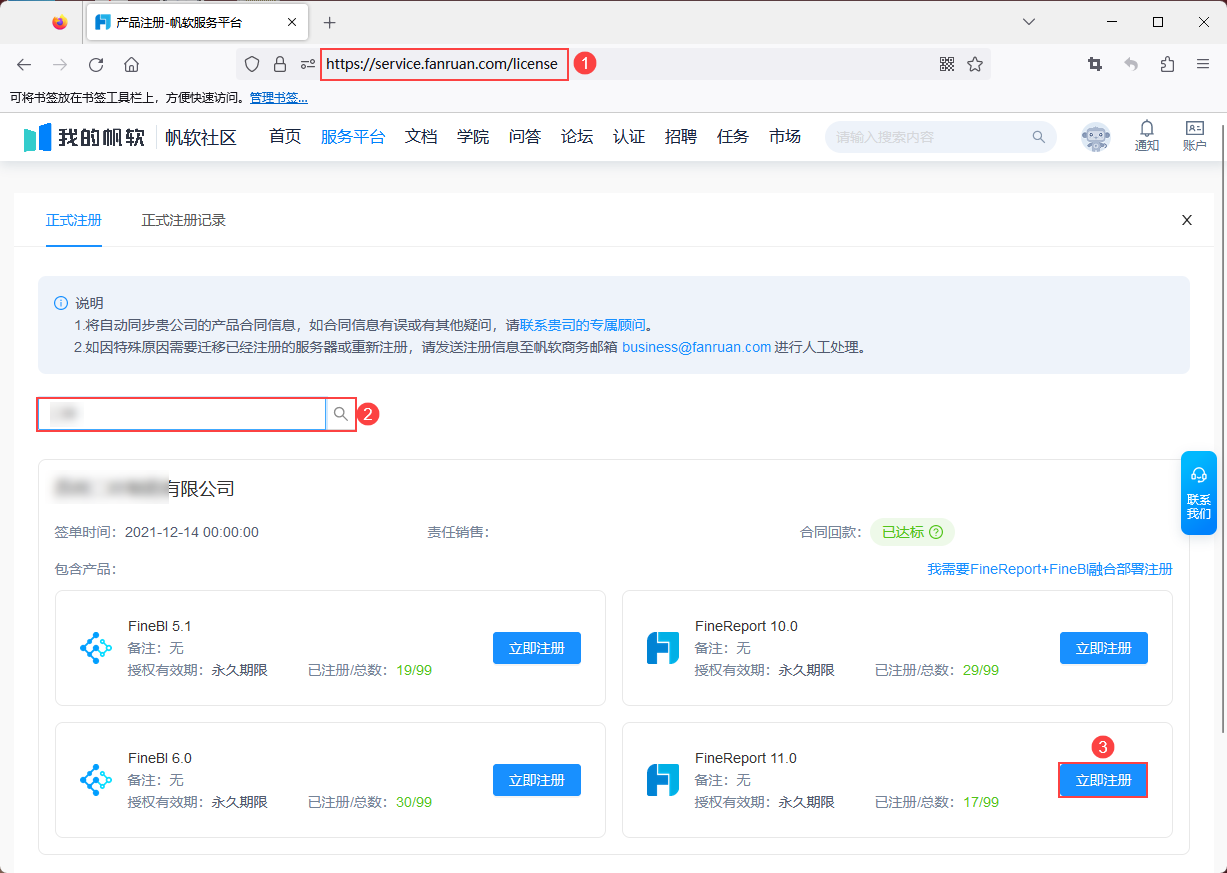1227x873 pixels.
Task: Close the registration panel with X
Action: tap(1187, 220)
